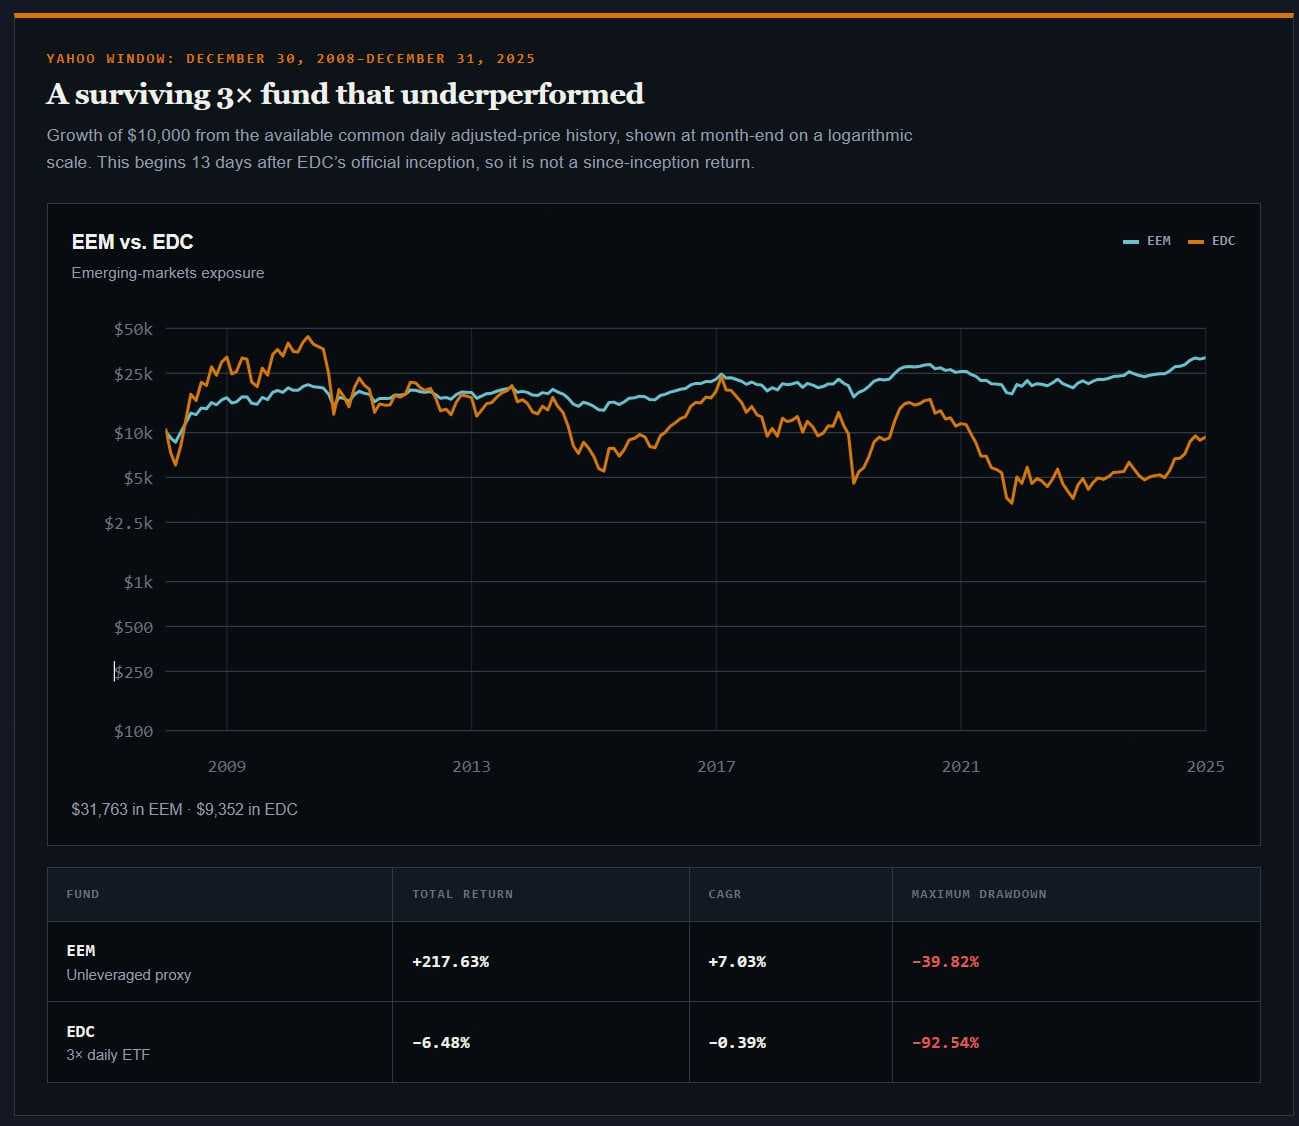Click the $250 y-axis label
This screenshot has height=1126, width=1299.
click(x=133, y=672)
